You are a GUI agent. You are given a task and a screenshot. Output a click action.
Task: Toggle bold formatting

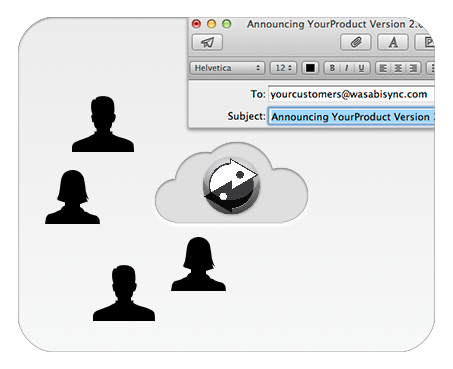click(332, 68)
